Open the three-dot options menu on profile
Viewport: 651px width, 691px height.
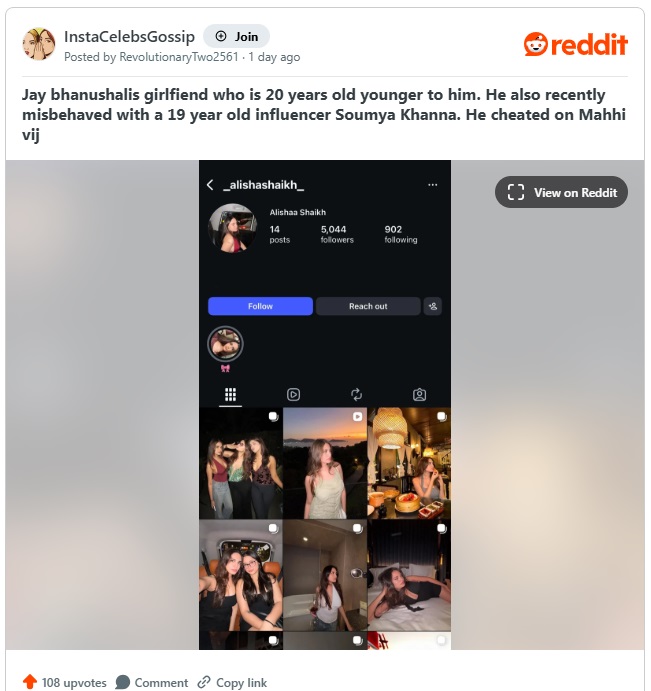433,185
